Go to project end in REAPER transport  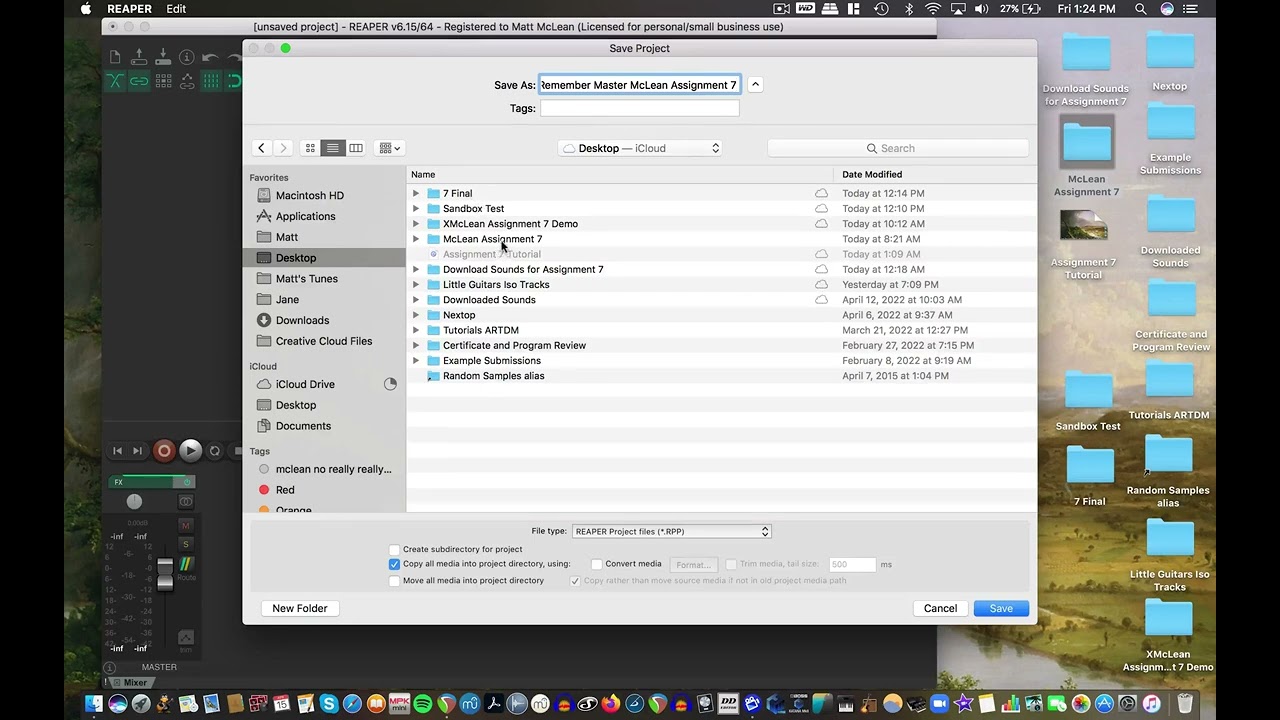(138, 451)
